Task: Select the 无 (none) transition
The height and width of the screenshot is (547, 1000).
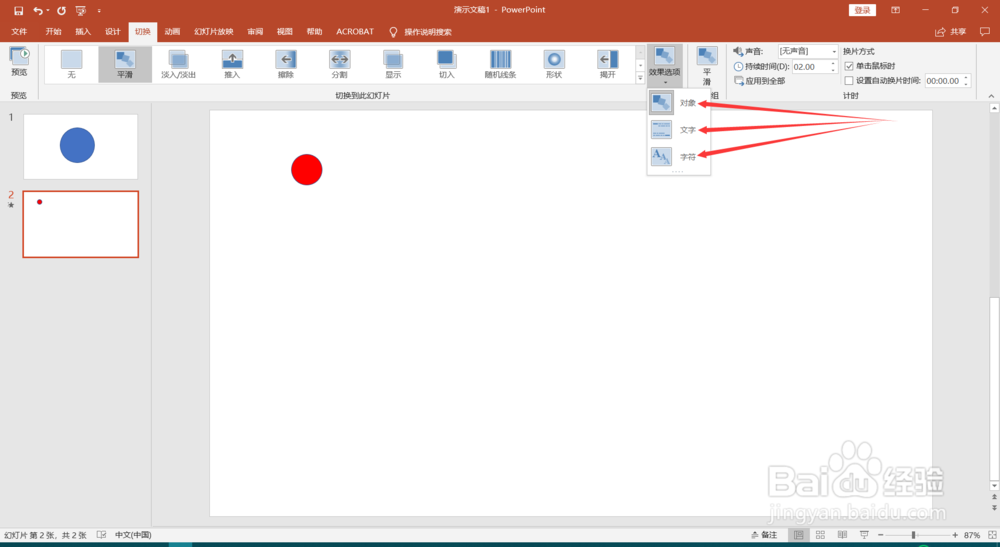Action: [71, 64]
